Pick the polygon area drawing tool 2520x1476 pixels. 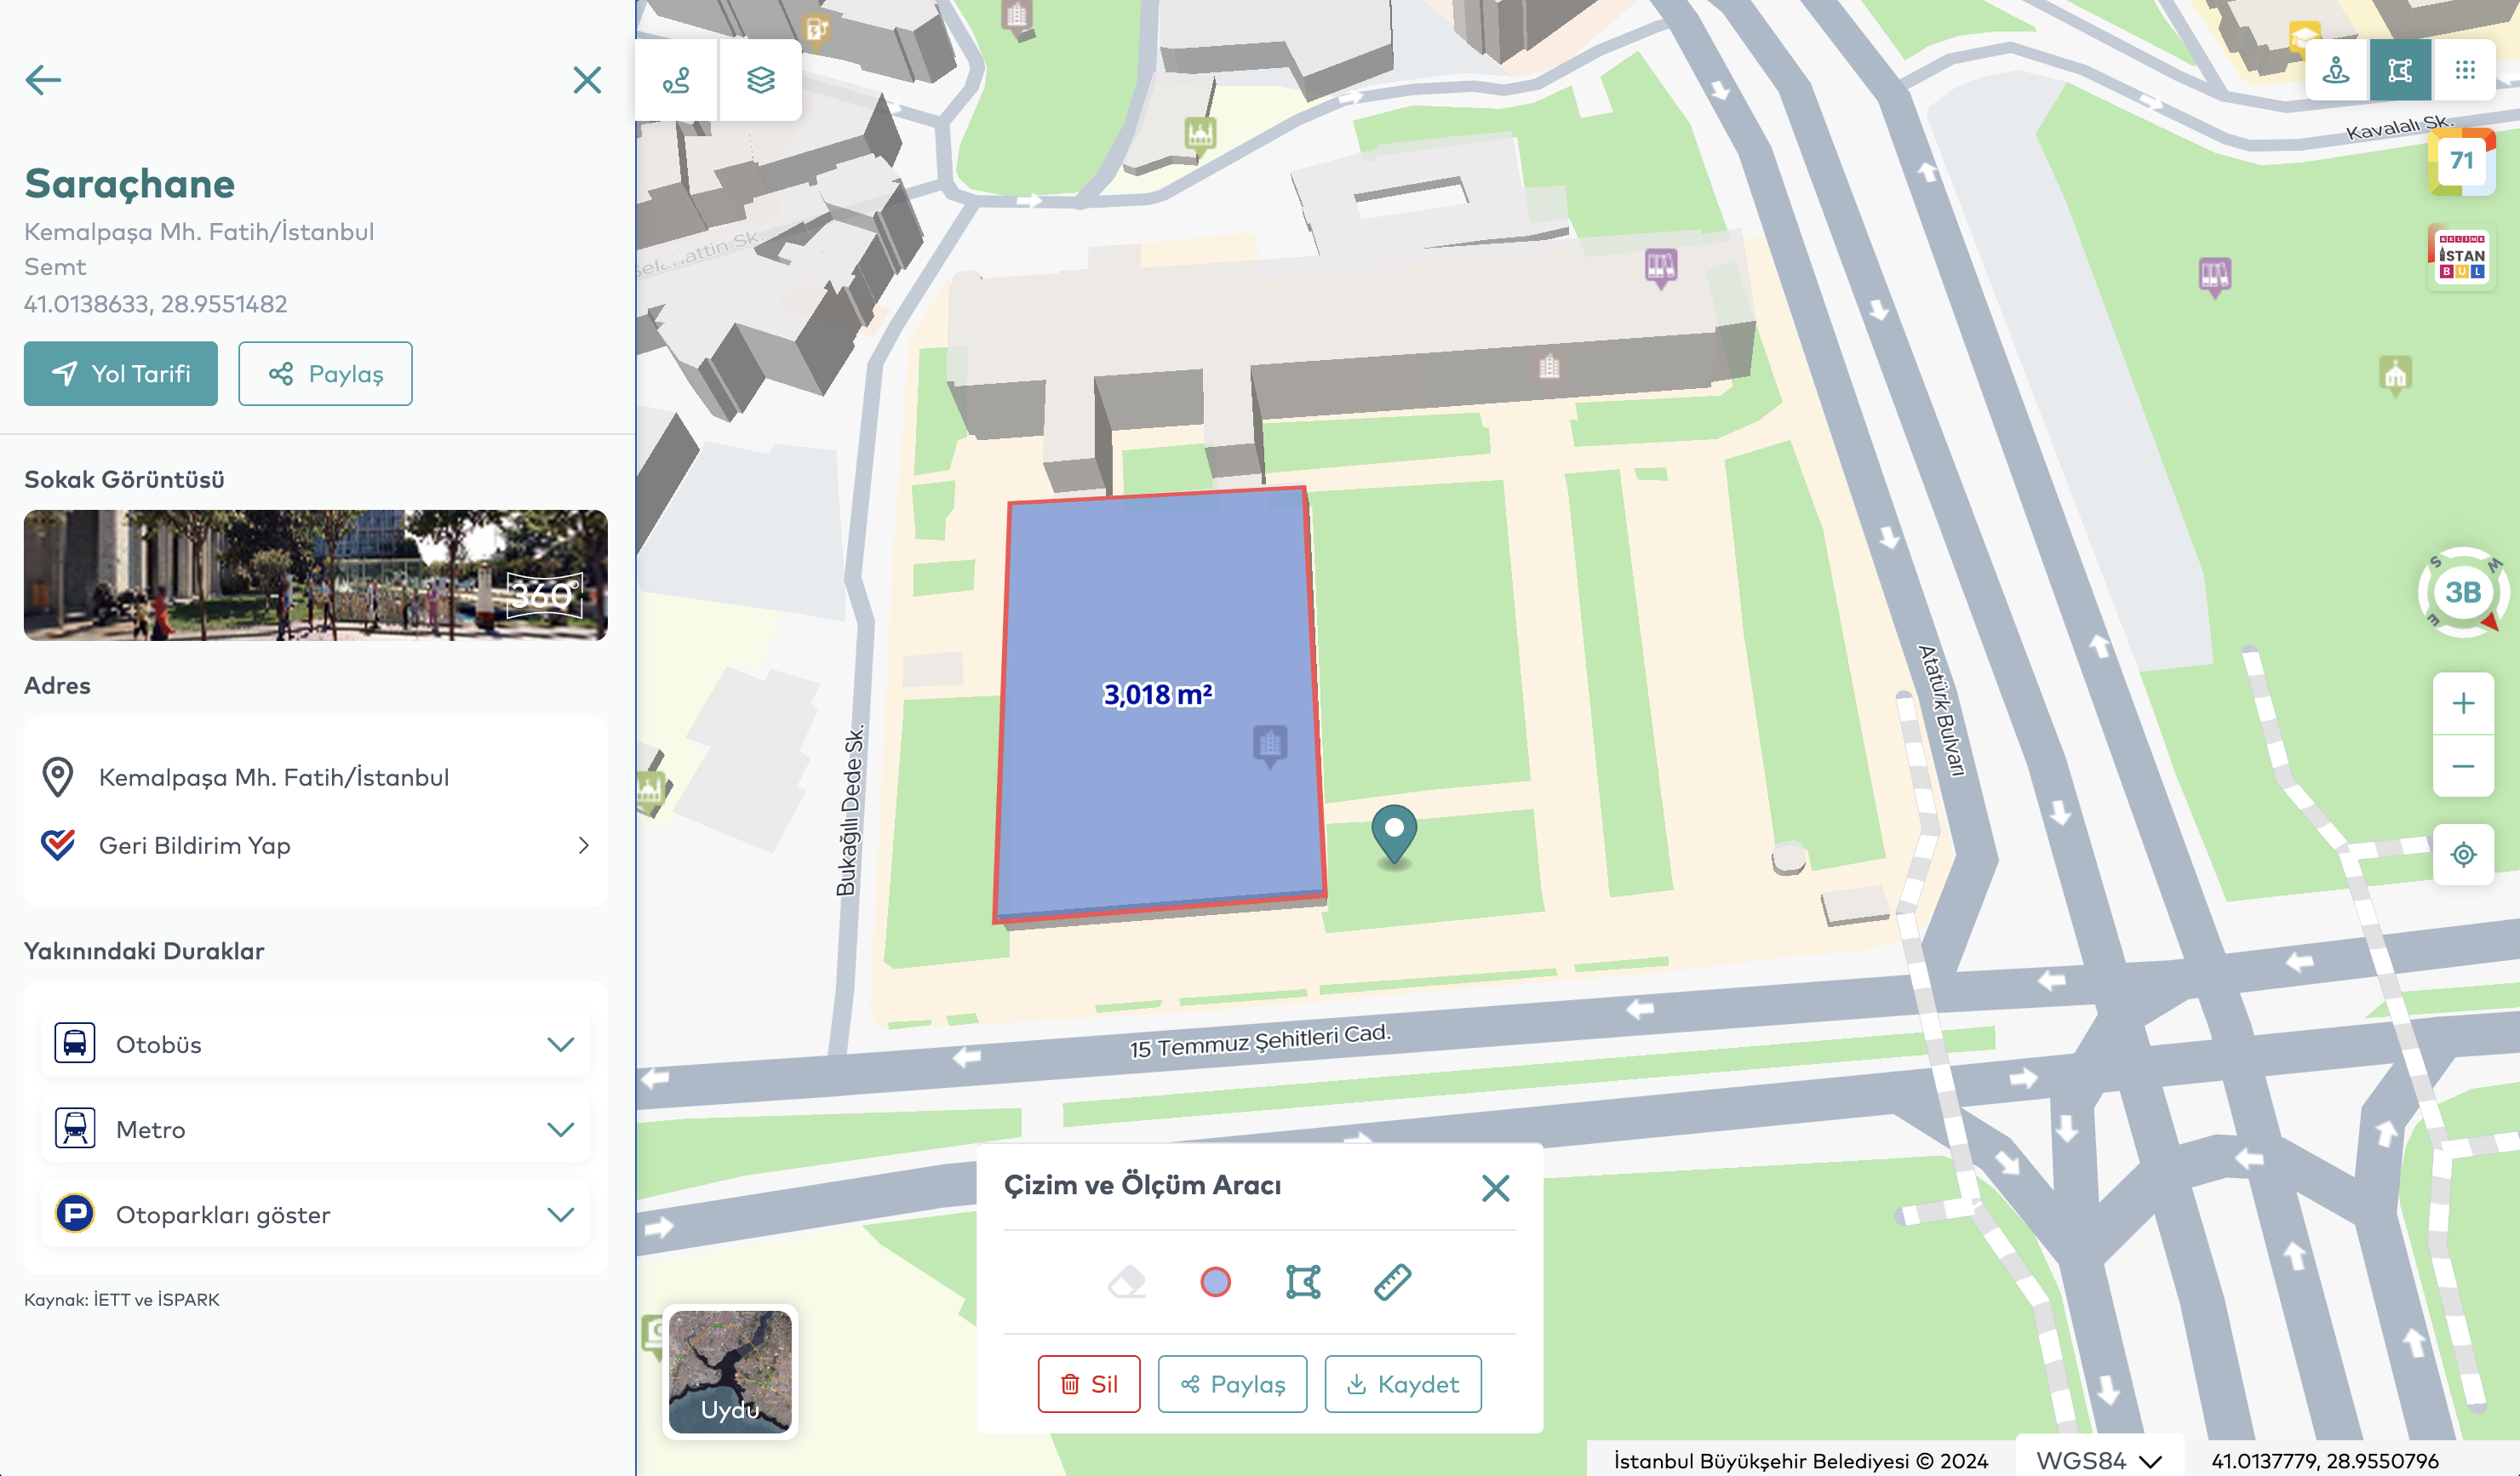click(x=1303, y=1281)
